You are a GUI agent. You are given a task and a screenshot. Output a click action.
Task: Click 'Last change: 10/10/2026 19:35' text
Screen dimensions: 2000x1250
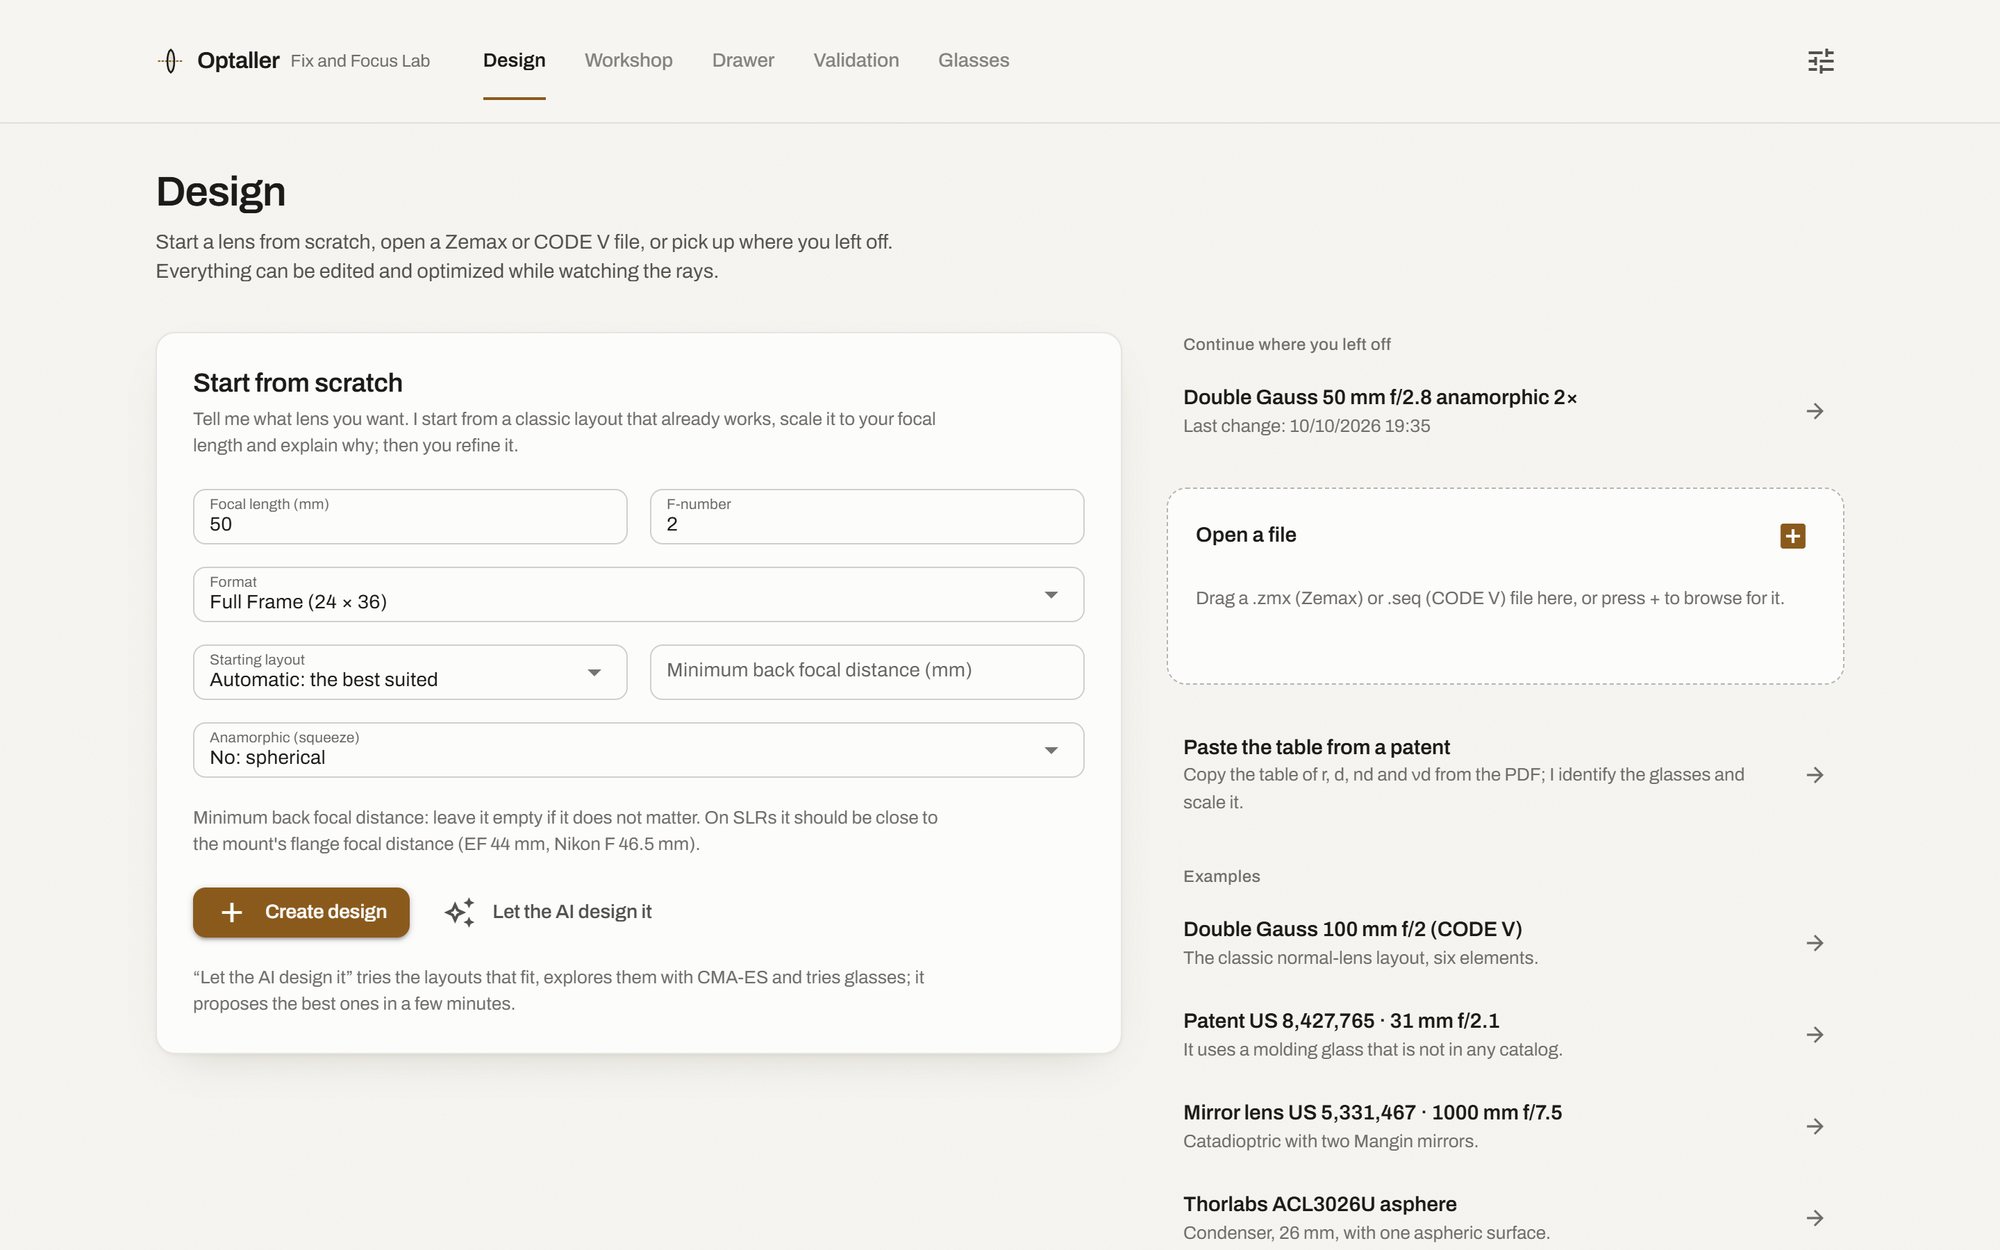coord(1307,426)
